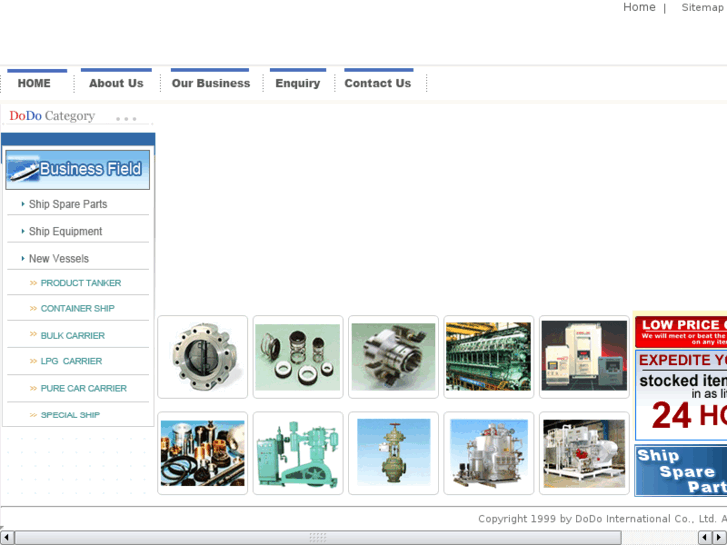Image resolution: width=727 pixels, height=545 pixels.
Task: Click chevron icon beside BULK CARRIER
Action: pyautogui.click(x=33, y=334)
